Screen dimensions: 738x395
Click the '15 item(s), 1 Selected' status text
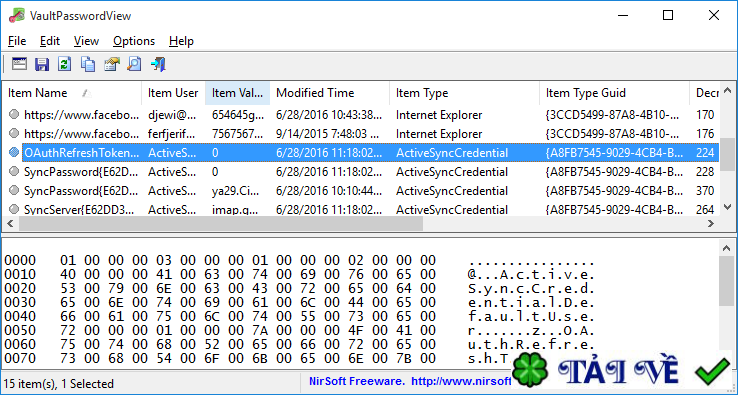point(59,384)
